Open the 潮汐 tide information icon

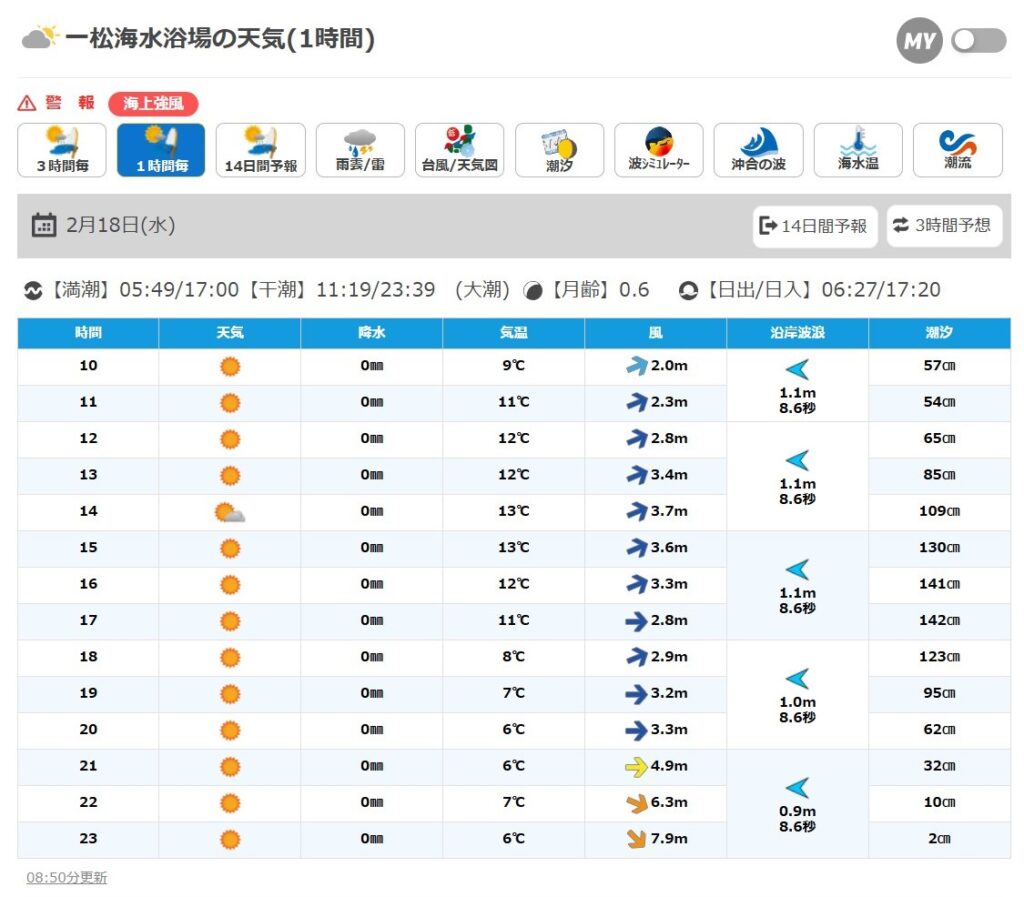[559, 150]
